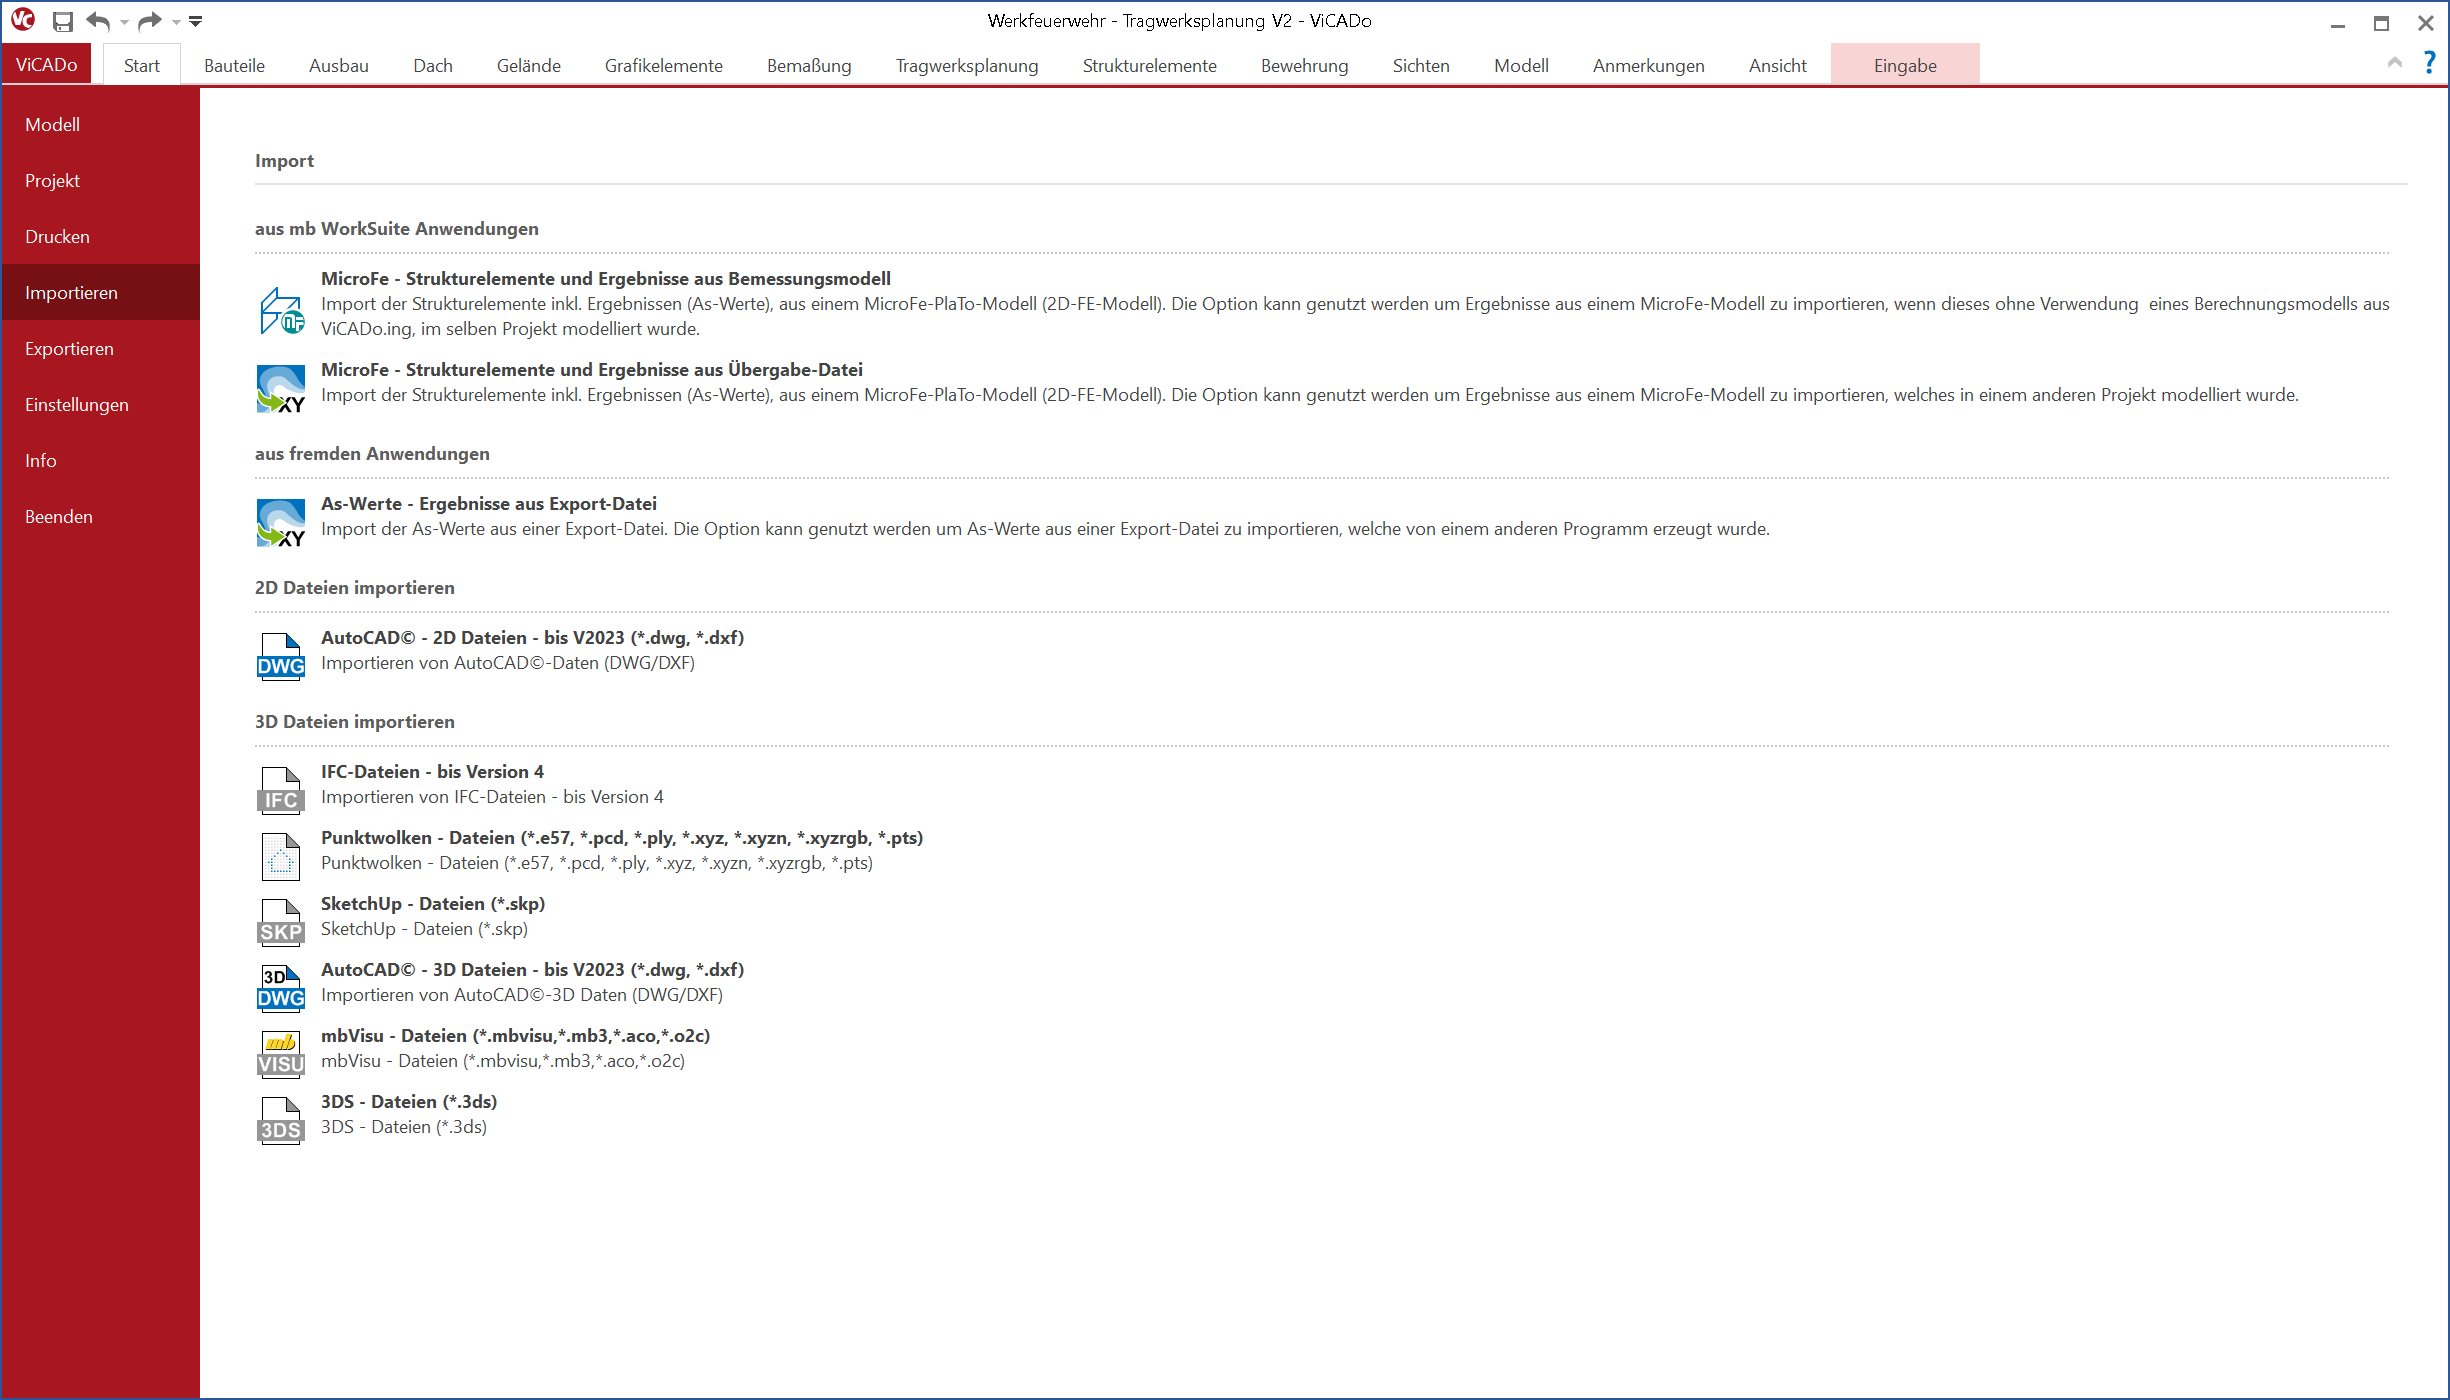Click the Punktwolken point cloud file icon
The width and height of the screenshot is (2450, 1400).
pos(281,857)
